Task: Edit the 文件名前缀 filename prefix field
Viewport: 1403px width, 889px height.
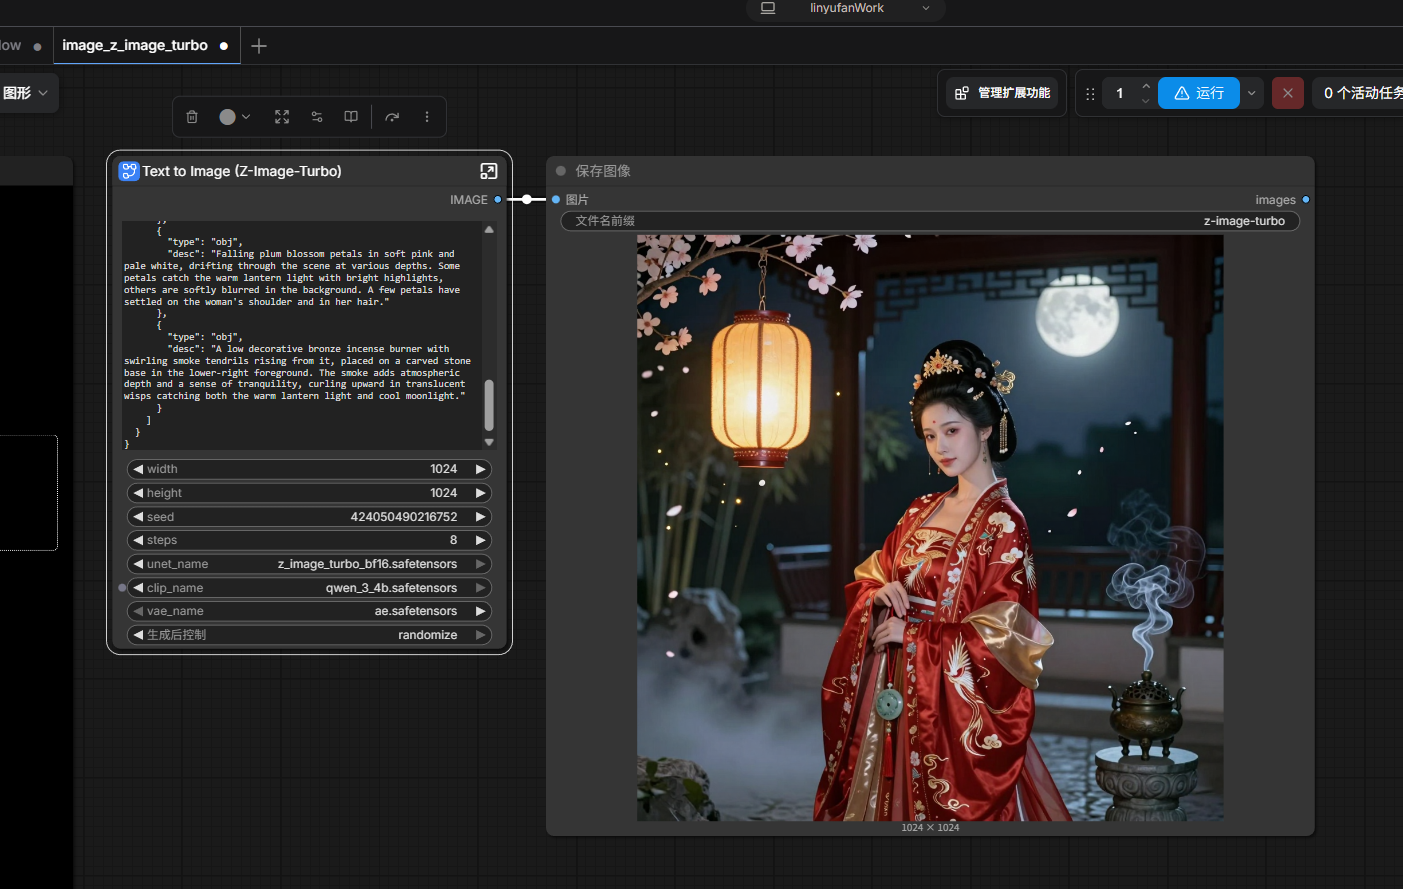Action: [930, 221]
